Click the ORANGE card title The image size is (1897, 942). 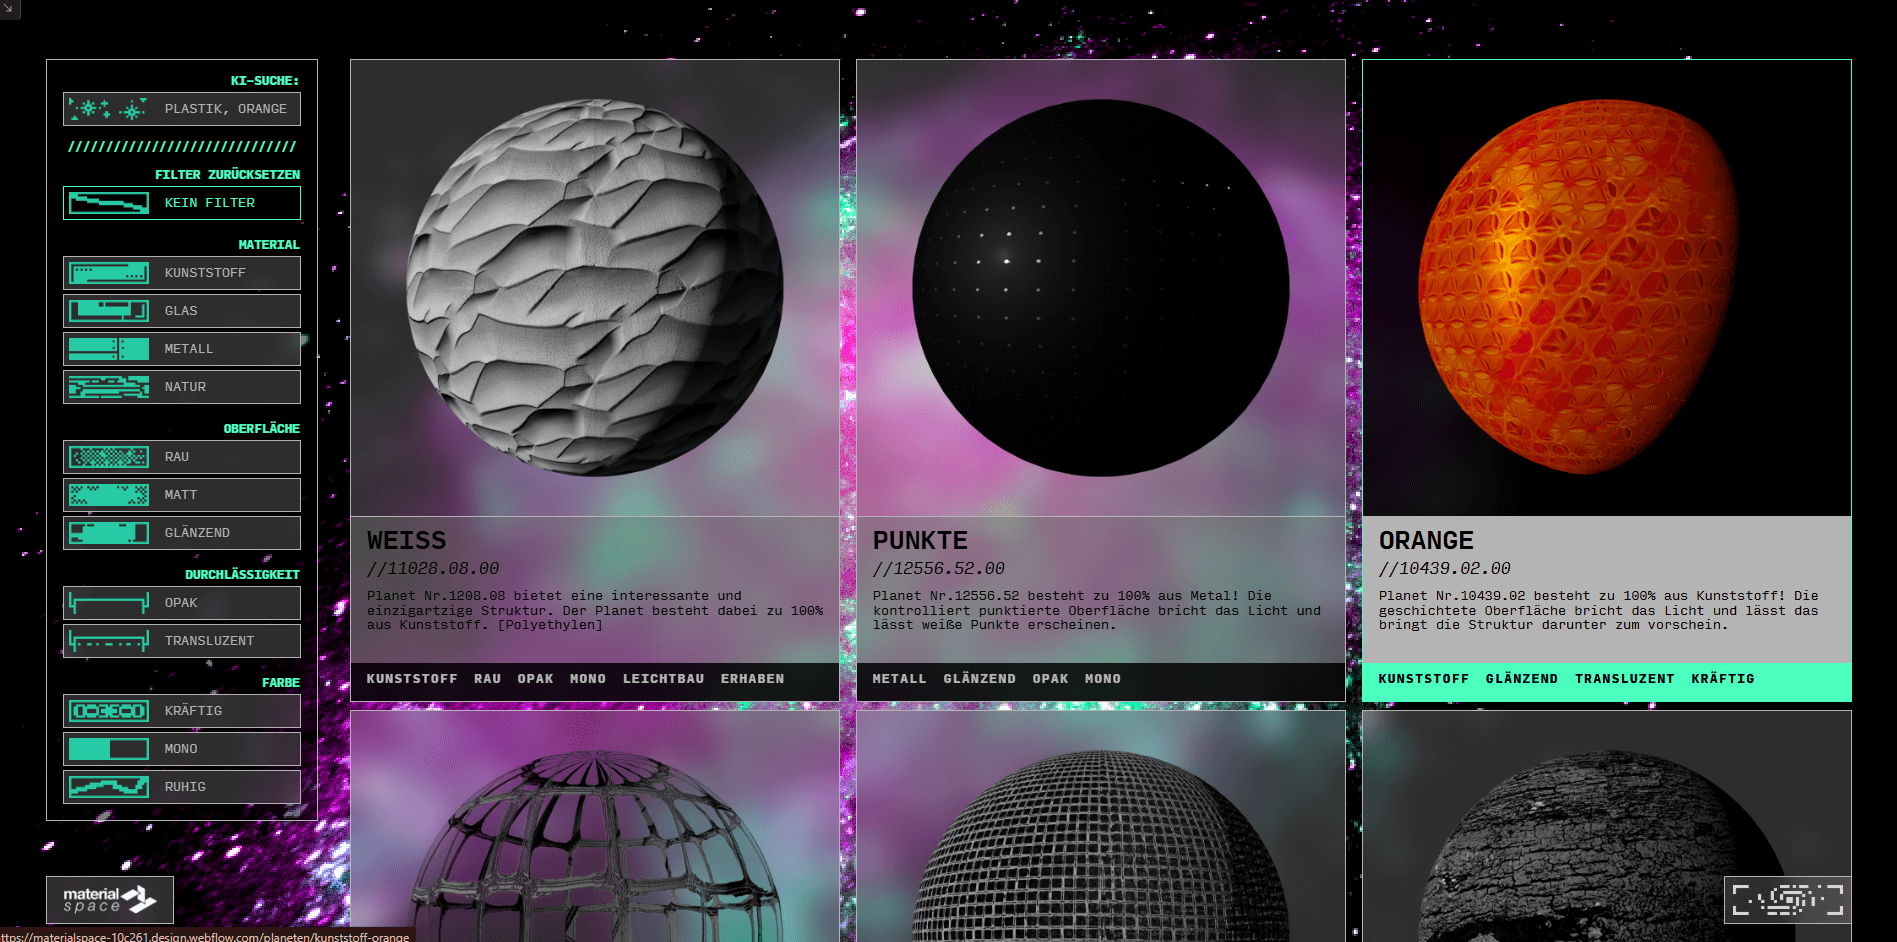click(1426, 541)
